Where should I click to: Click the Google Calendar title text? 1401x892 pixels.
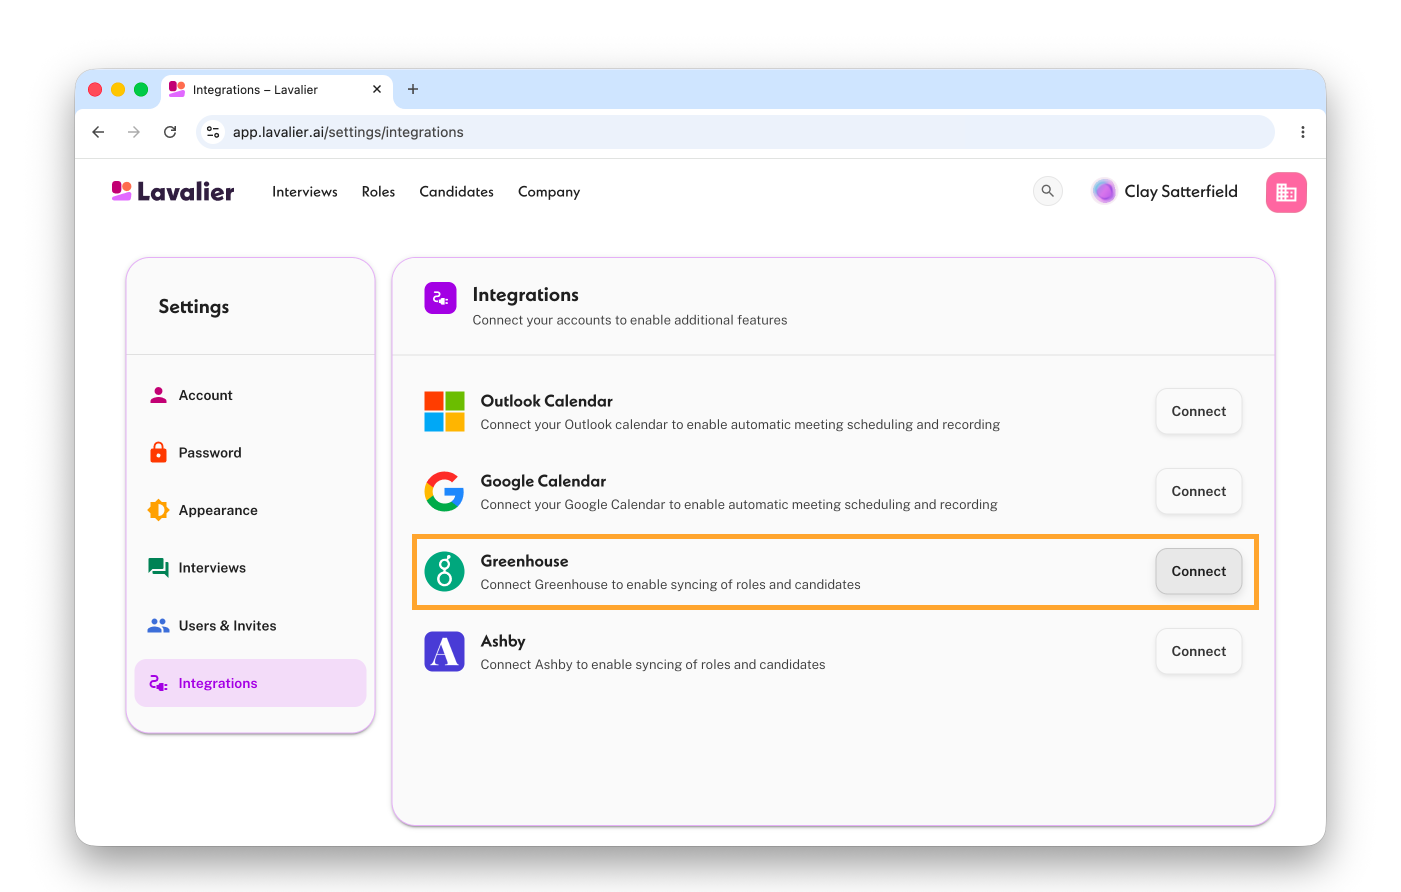pyautogui.click(x=543, y=481)
